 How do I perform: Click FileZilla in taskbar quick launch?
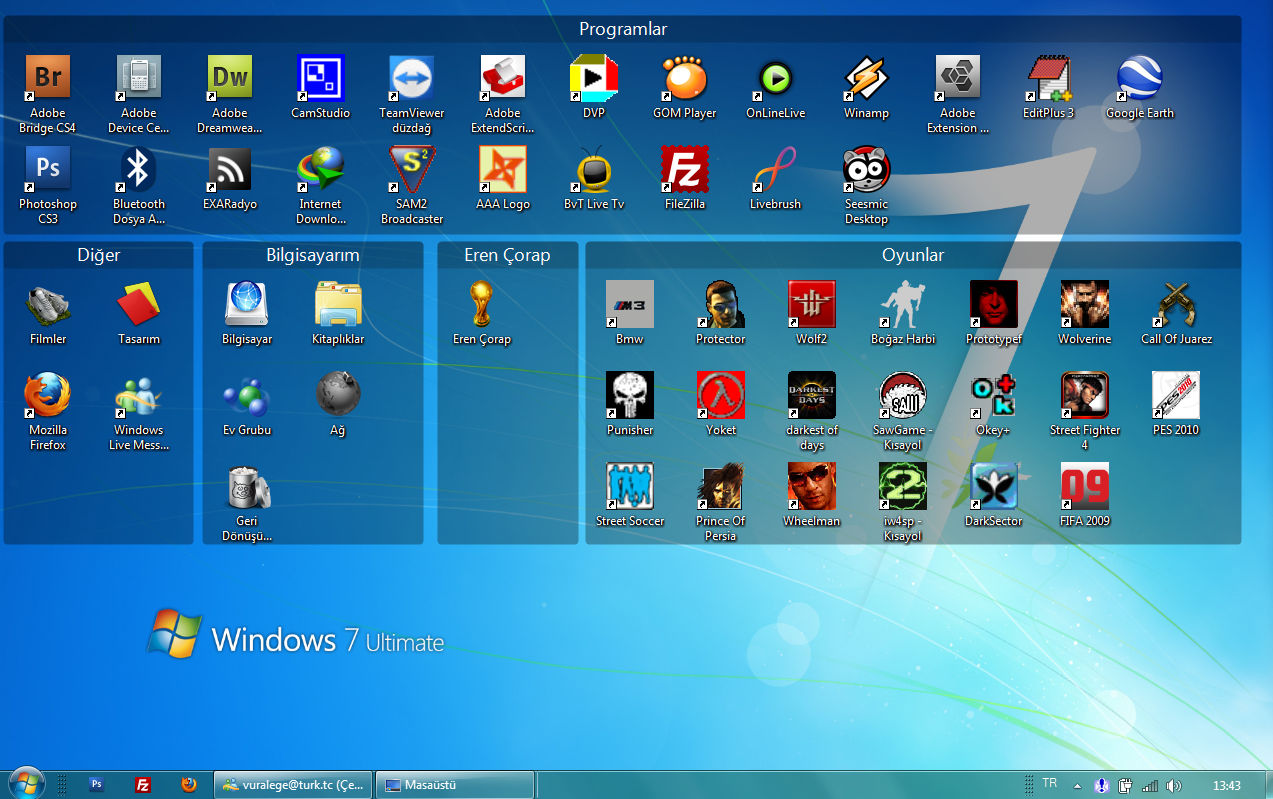(143, 785)
